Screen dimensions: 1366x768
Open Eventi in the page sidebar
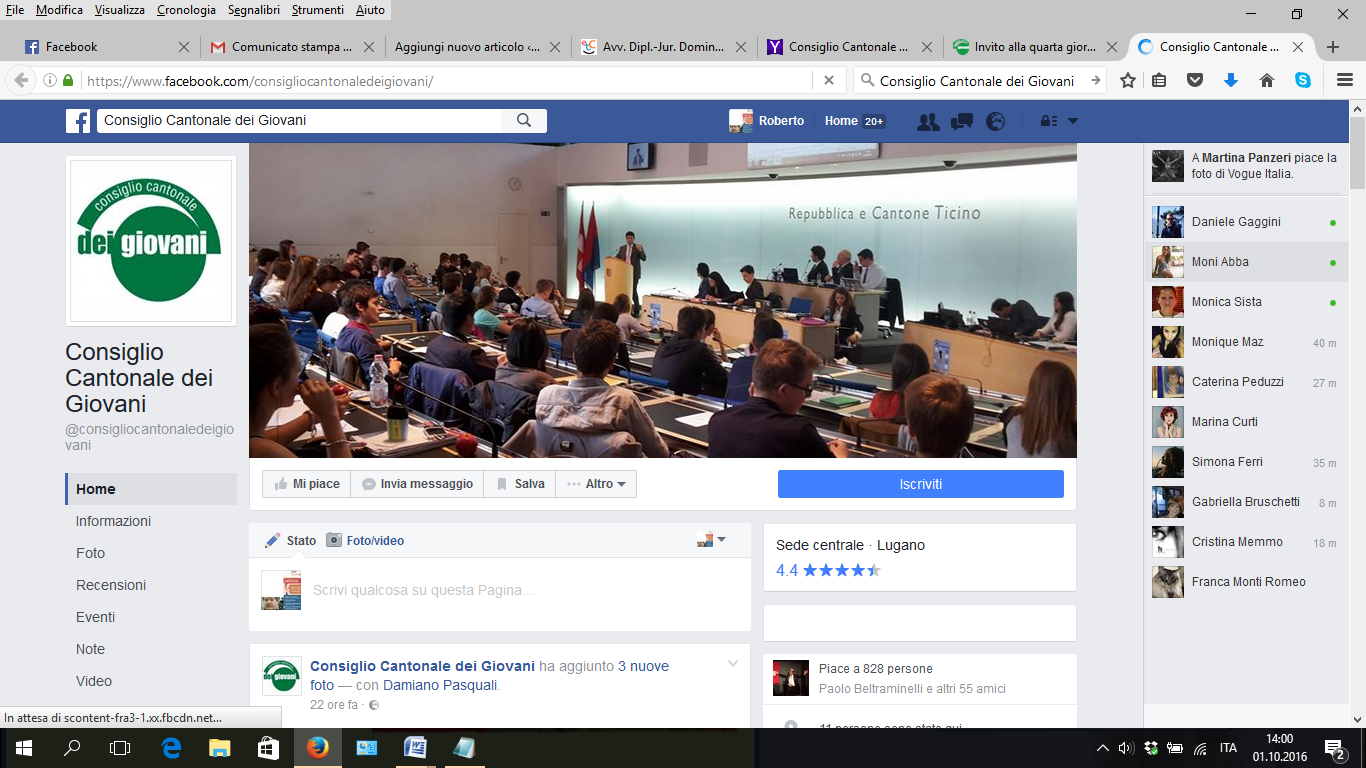[x=95, y=617]
